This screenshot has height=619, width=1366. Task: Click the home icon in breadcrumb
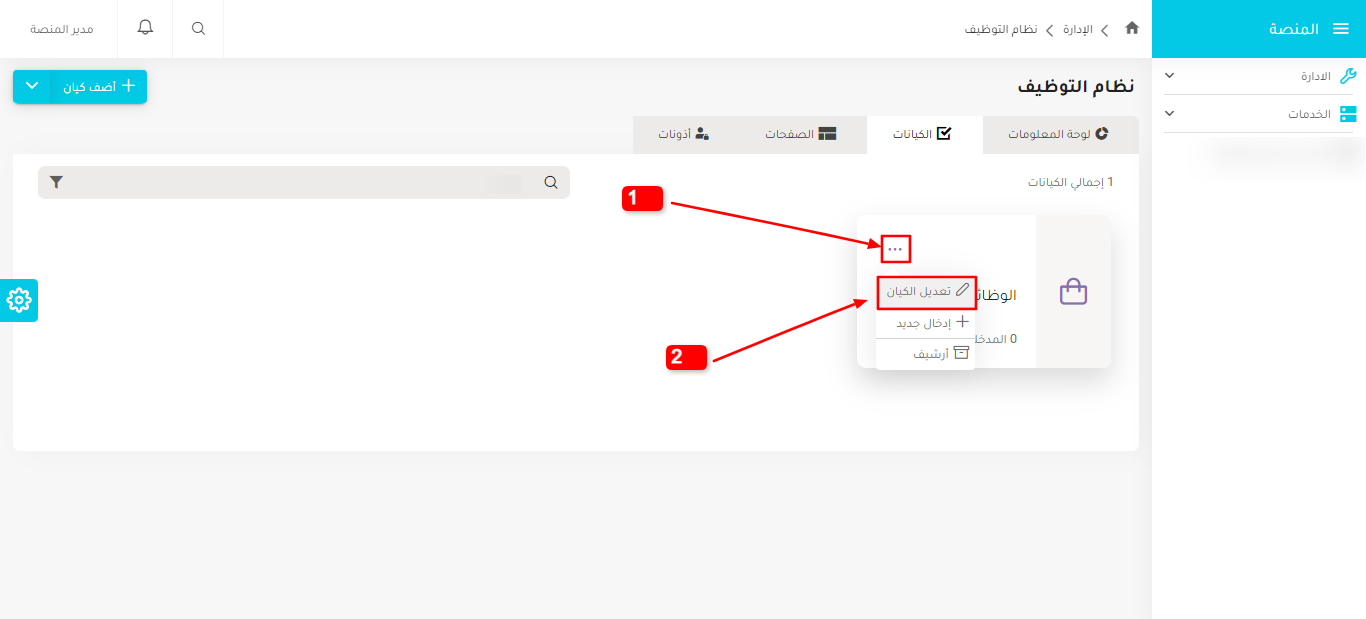(x=1132, y=29)
